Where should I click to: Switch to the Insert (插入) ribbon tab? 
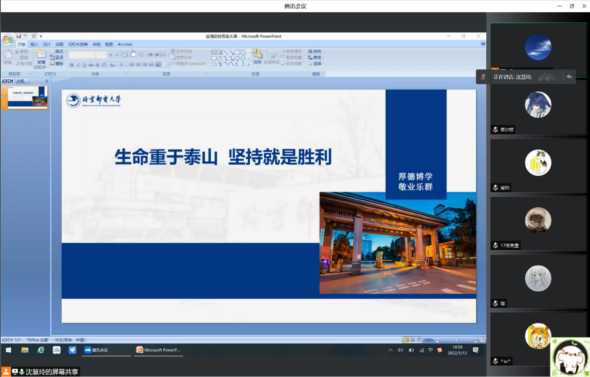34,44
